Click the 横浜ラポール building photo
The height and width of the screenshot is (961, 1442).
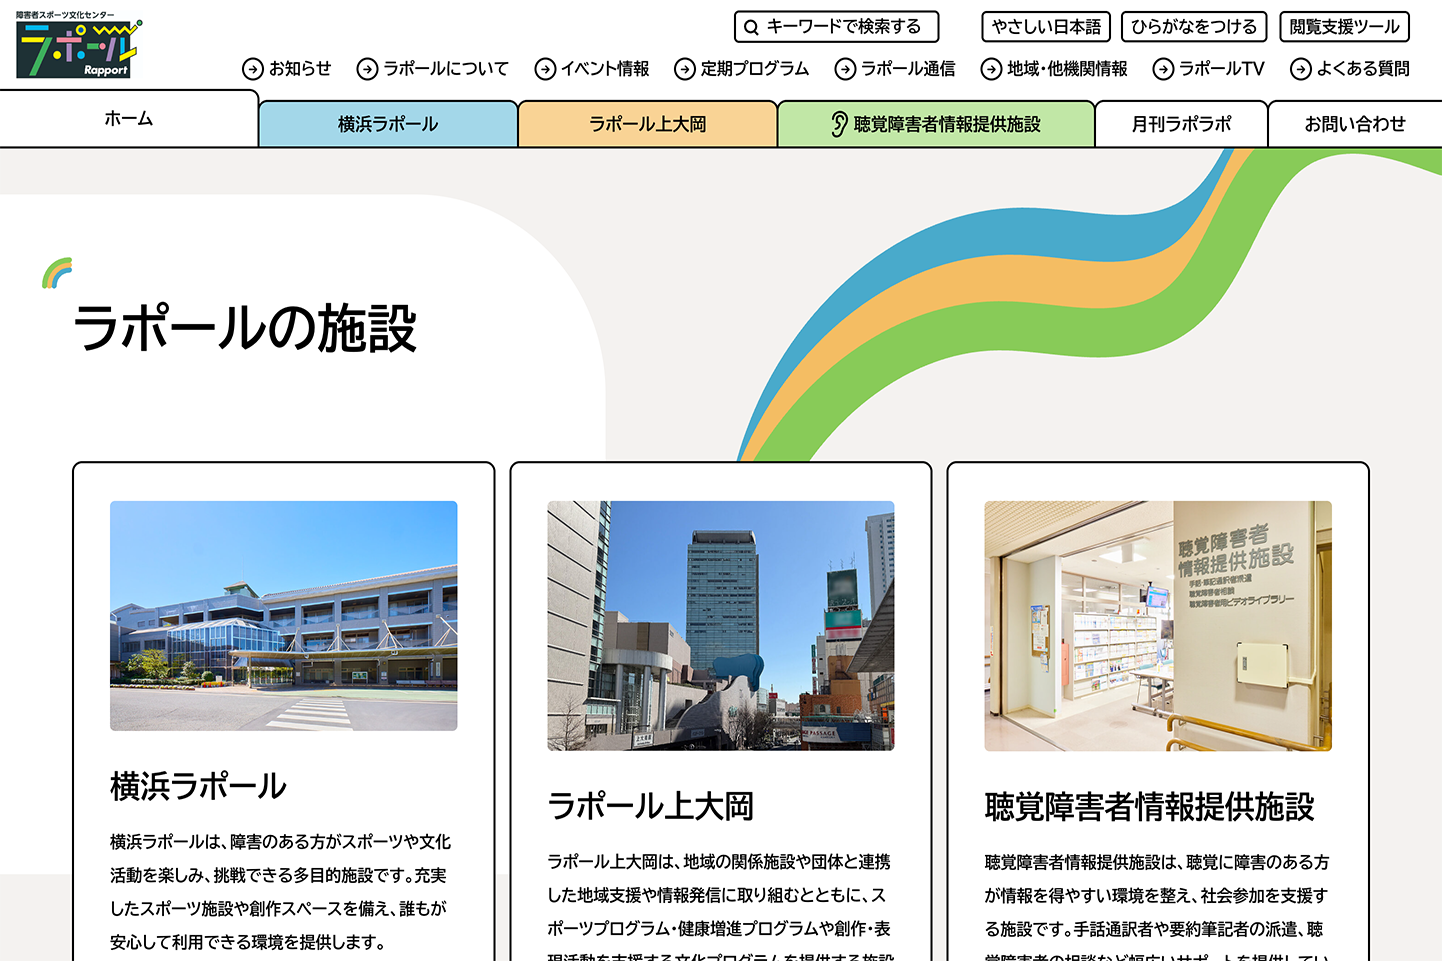click(283, 616)
